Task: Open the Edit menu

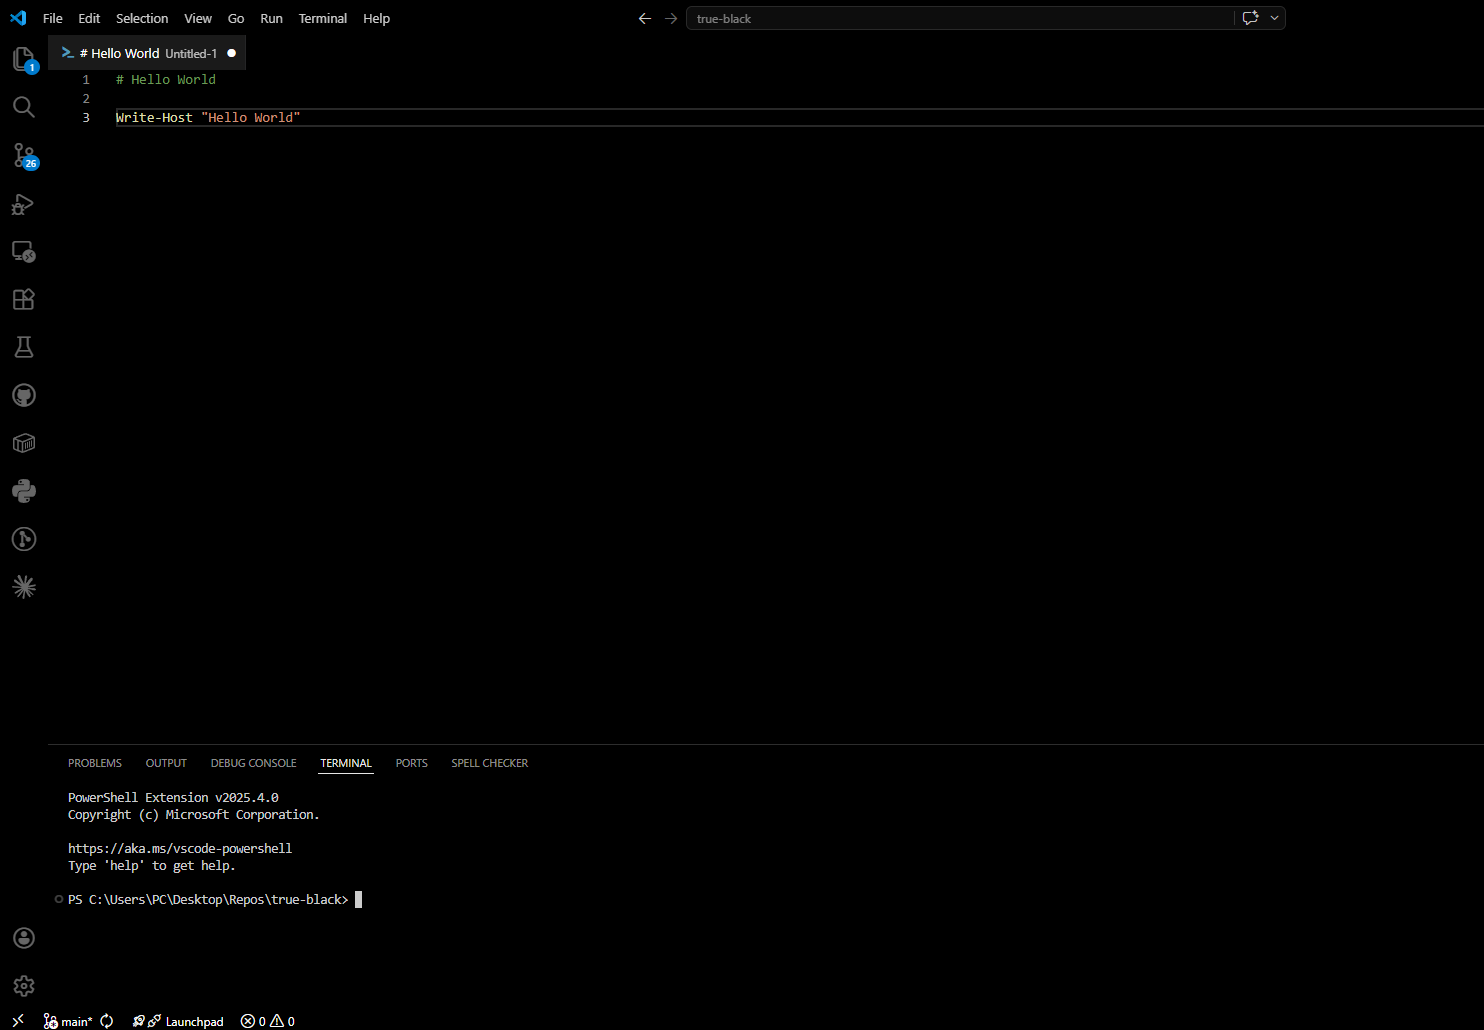Action: [89, 18]
